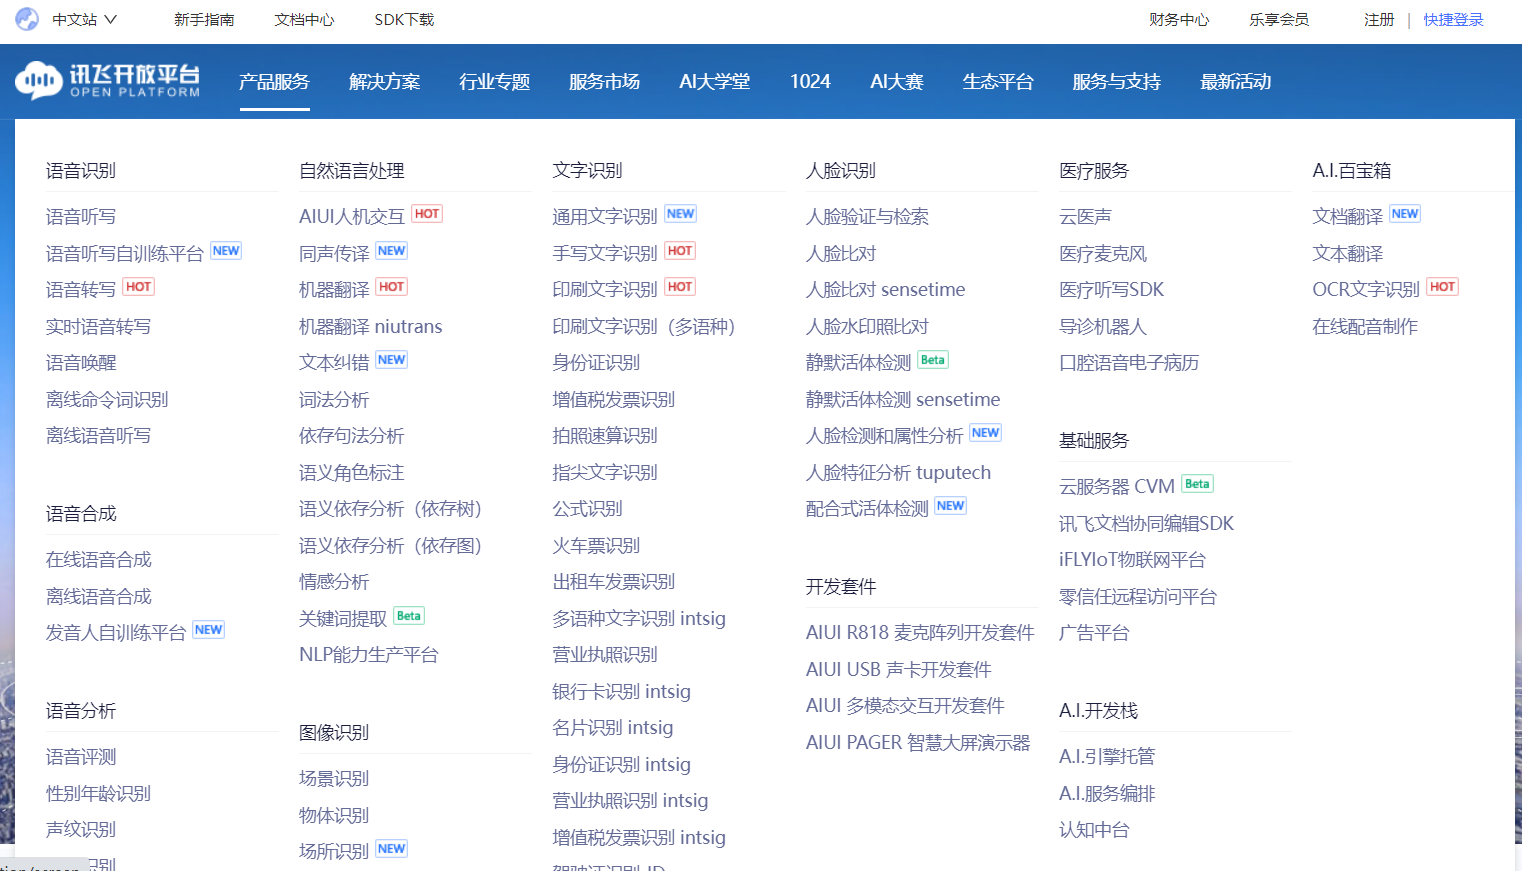Open 在线语音合成 link
This screenshot has height=871, width=1522.
coord(99,559)
